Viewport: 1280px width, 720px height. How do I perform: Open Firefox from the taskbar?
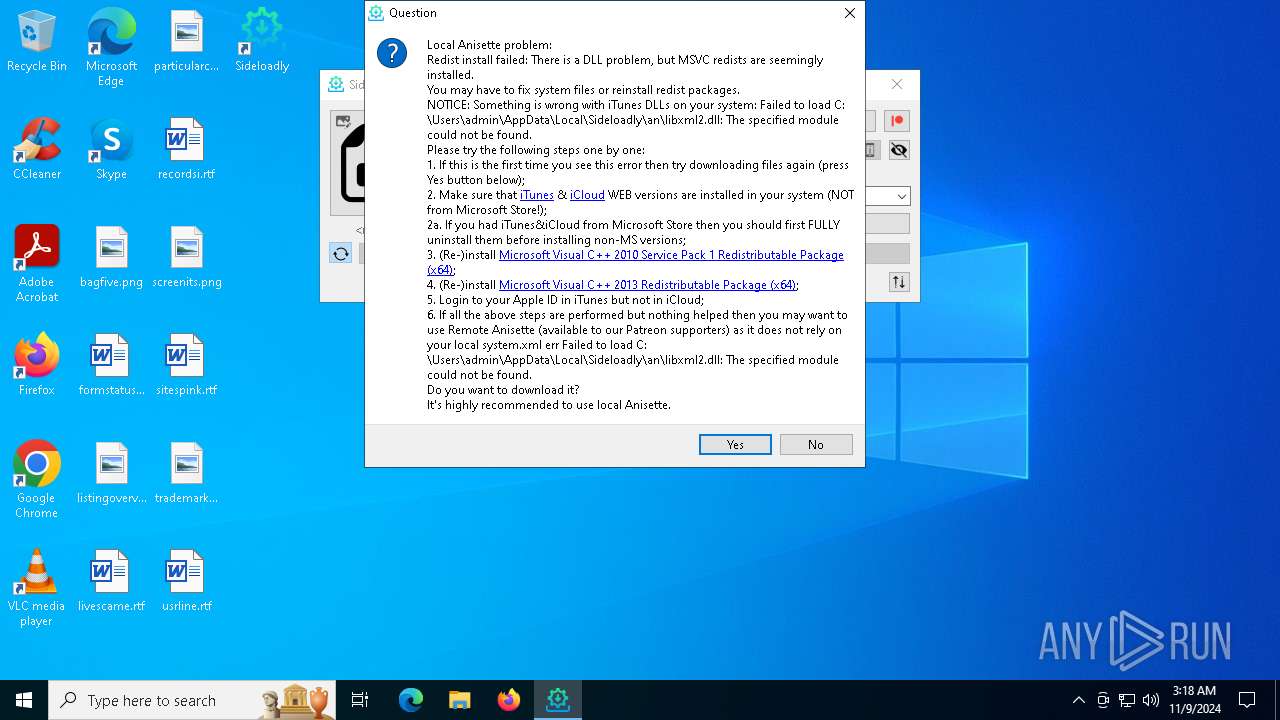click(509, 700)
